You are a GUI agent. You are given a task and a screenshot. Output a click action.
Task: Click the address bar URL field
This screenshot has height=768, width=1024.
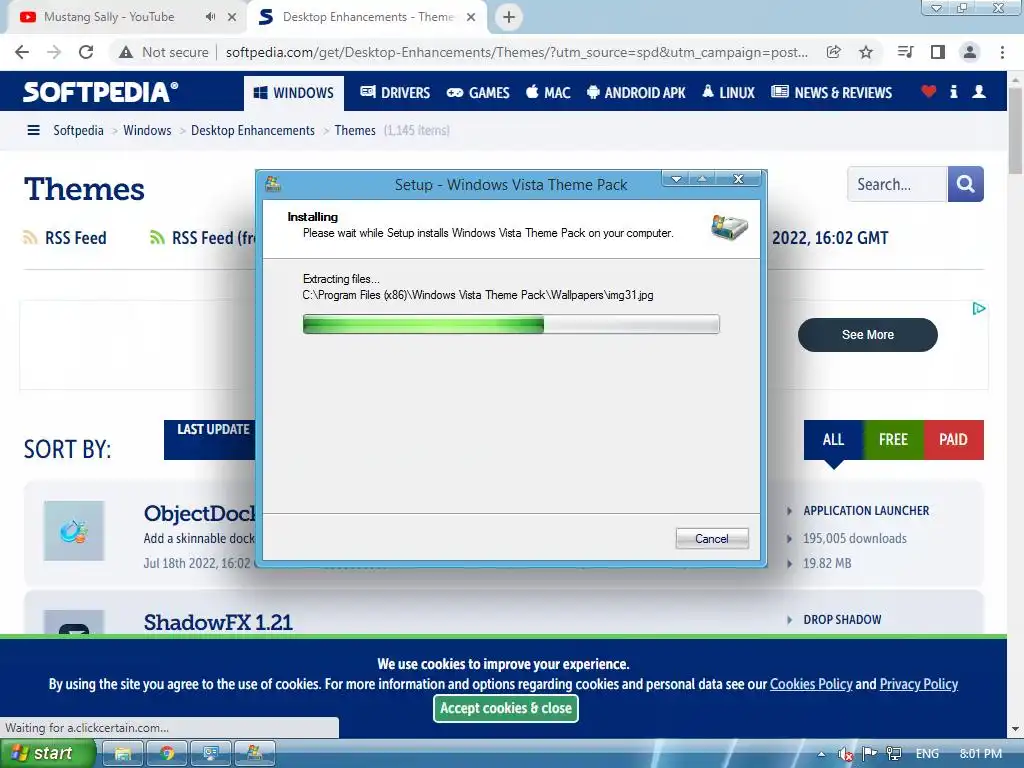[517, 52]
